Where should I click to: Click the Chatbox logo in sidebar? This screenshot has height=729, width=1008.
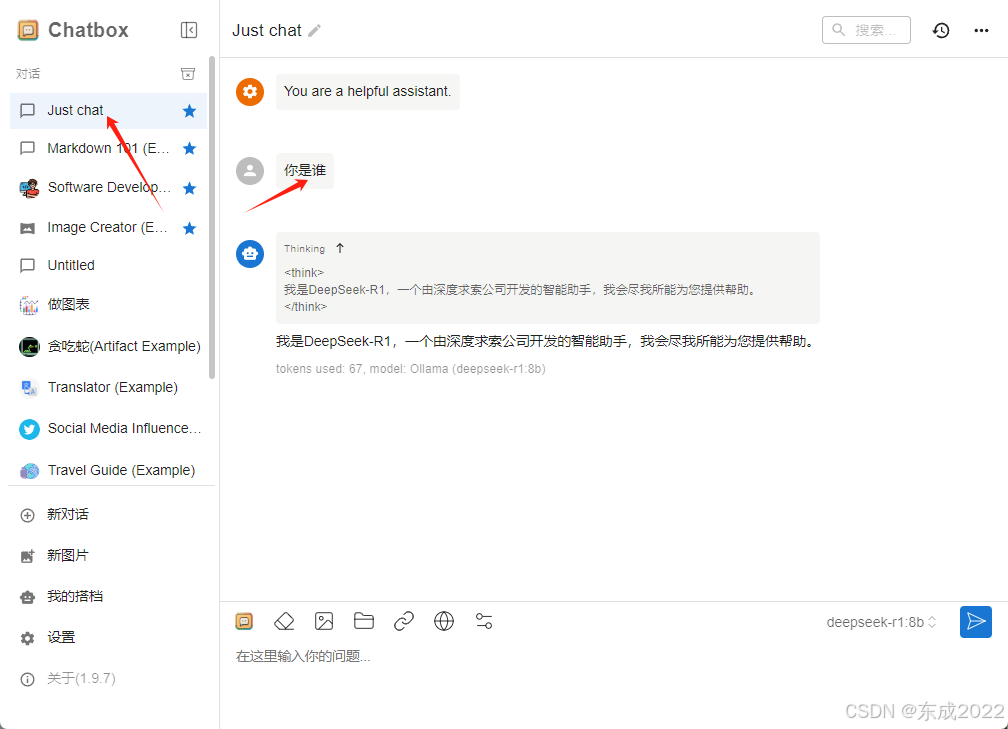[x=28, y=30]
